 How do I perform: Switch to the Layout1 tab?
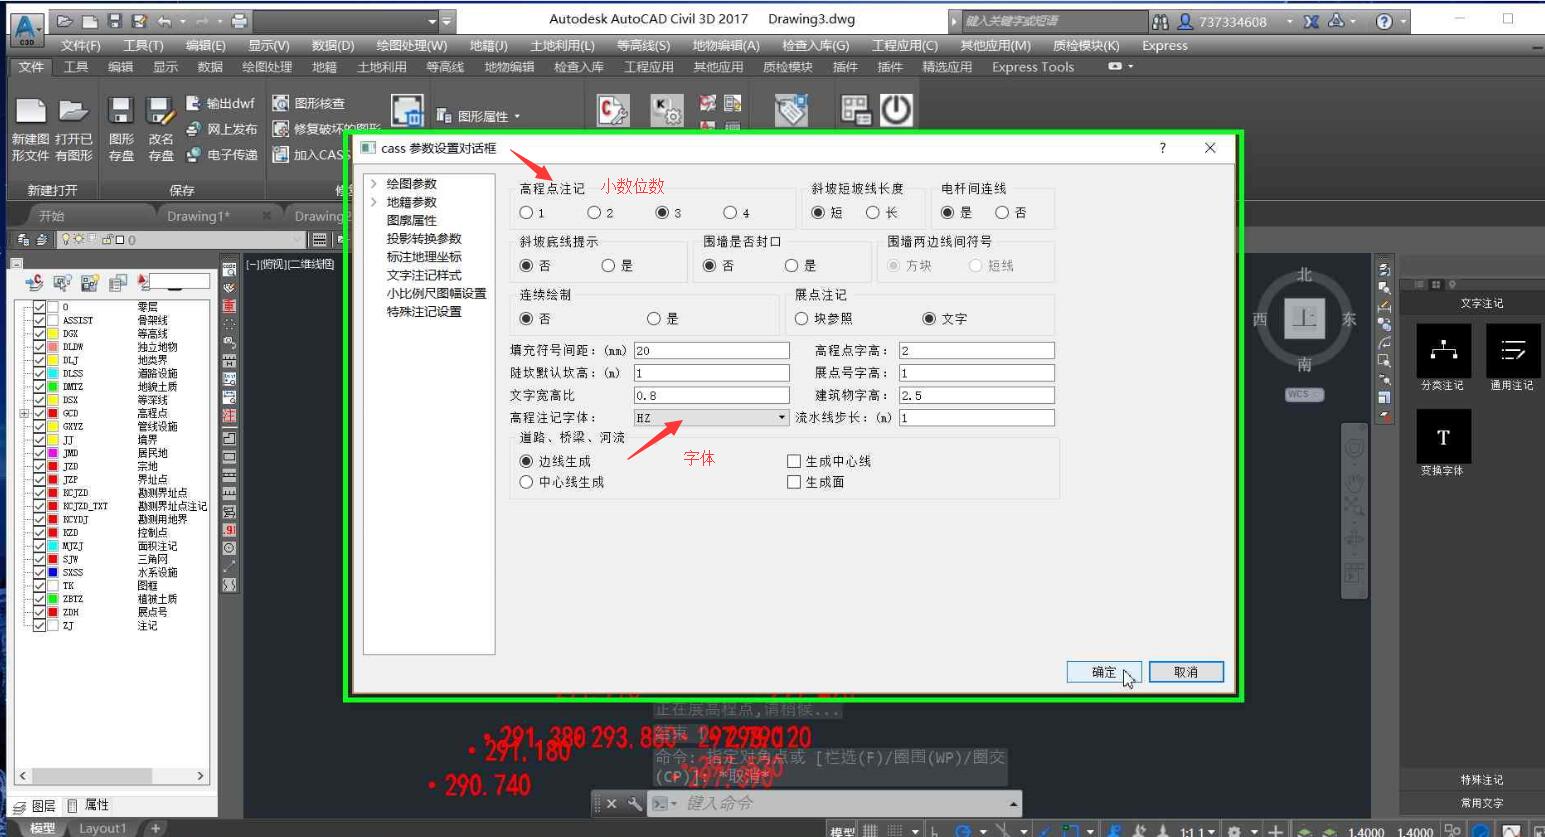click(103, 829)
